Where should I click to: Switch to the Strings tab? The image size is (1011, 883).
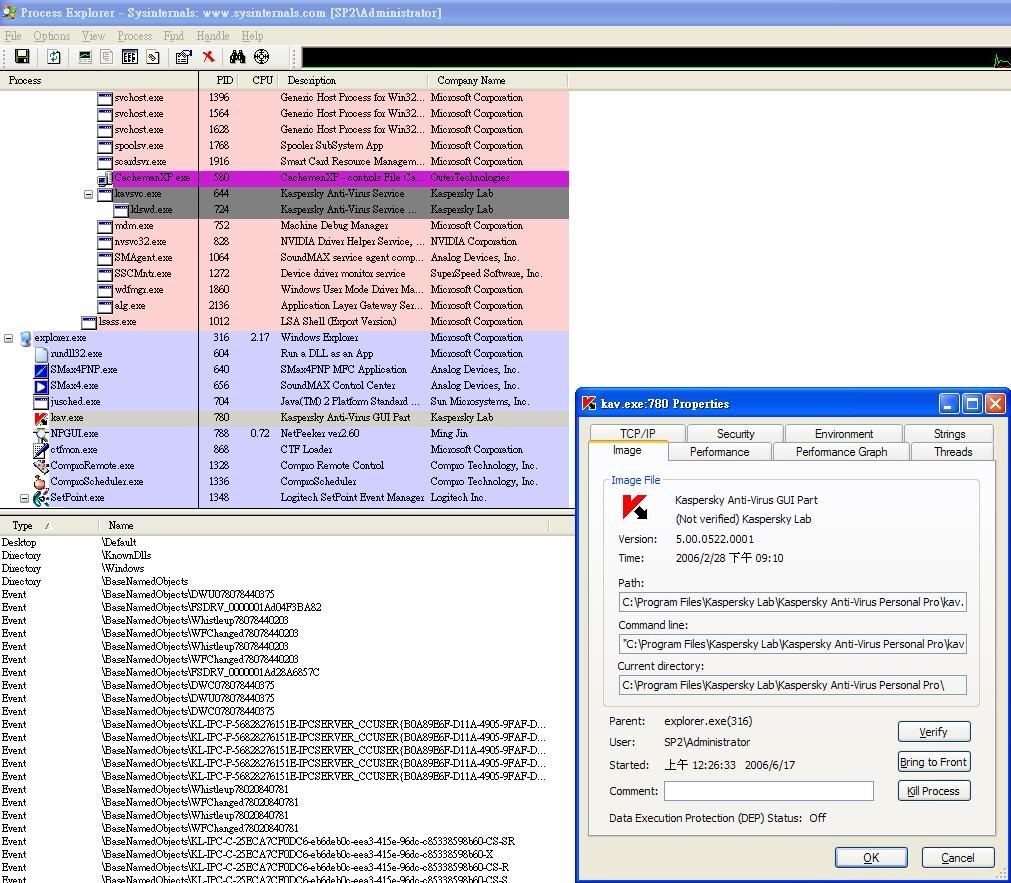pos(949,433)
